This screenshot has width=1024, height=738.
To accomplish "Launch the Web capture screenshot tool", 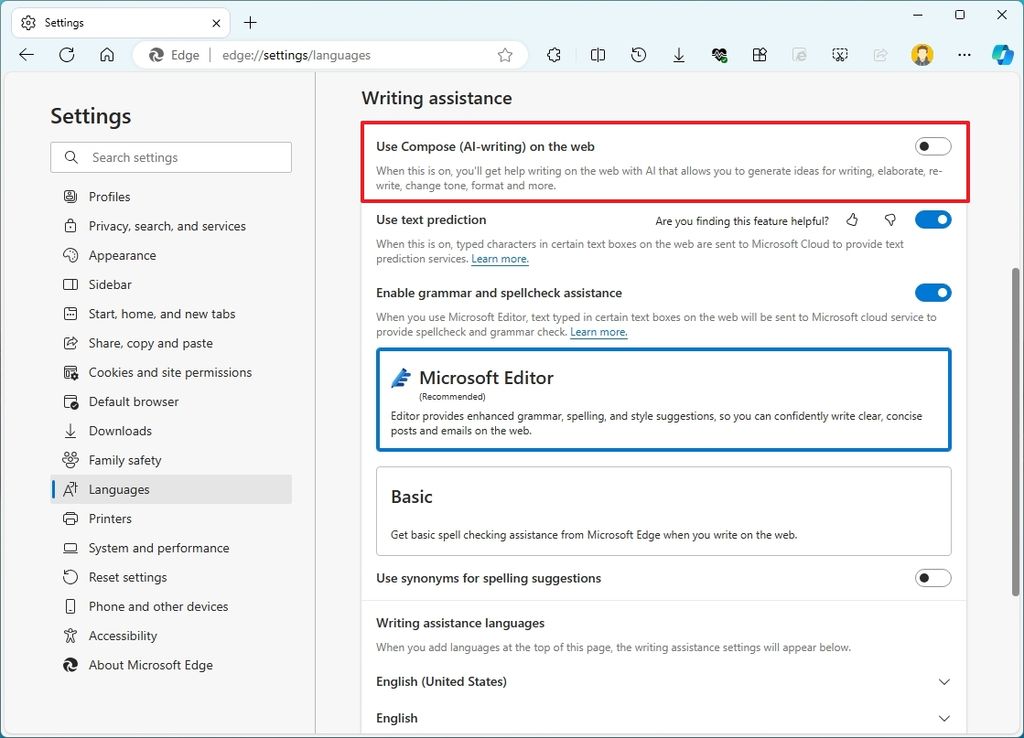I will coord(839,55).
